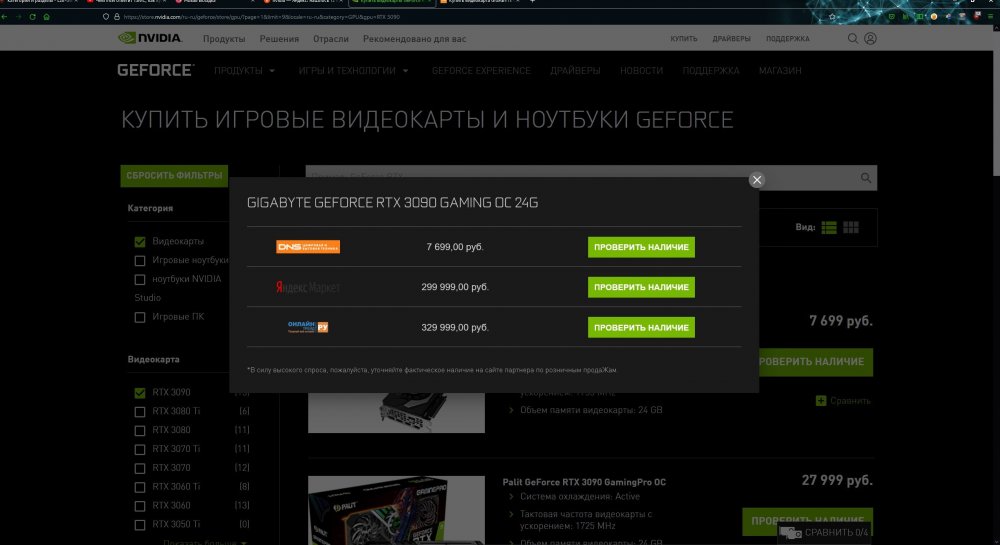Enable the RTX 3050 Ti filter
The height and width of the screenshot is (545, 1000).
(x=140, y=525)
